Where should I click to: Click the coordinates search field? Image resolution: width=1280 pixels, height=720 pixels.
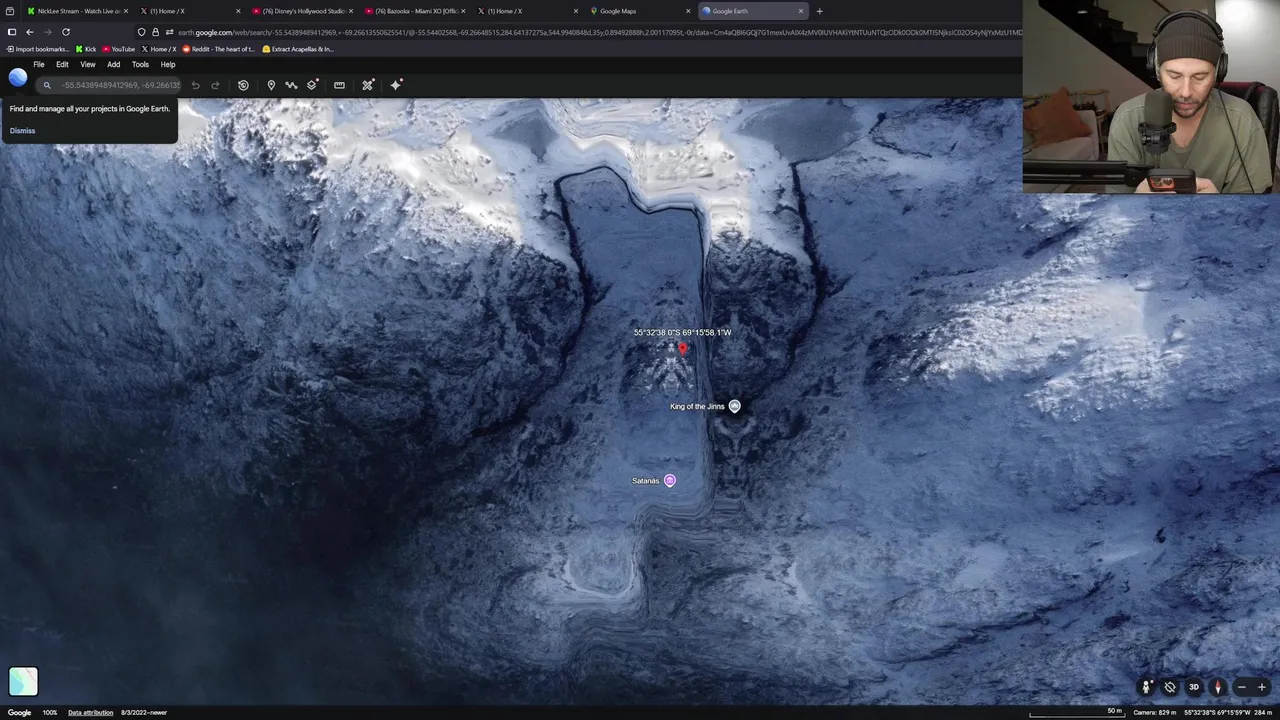pos(120,85)
